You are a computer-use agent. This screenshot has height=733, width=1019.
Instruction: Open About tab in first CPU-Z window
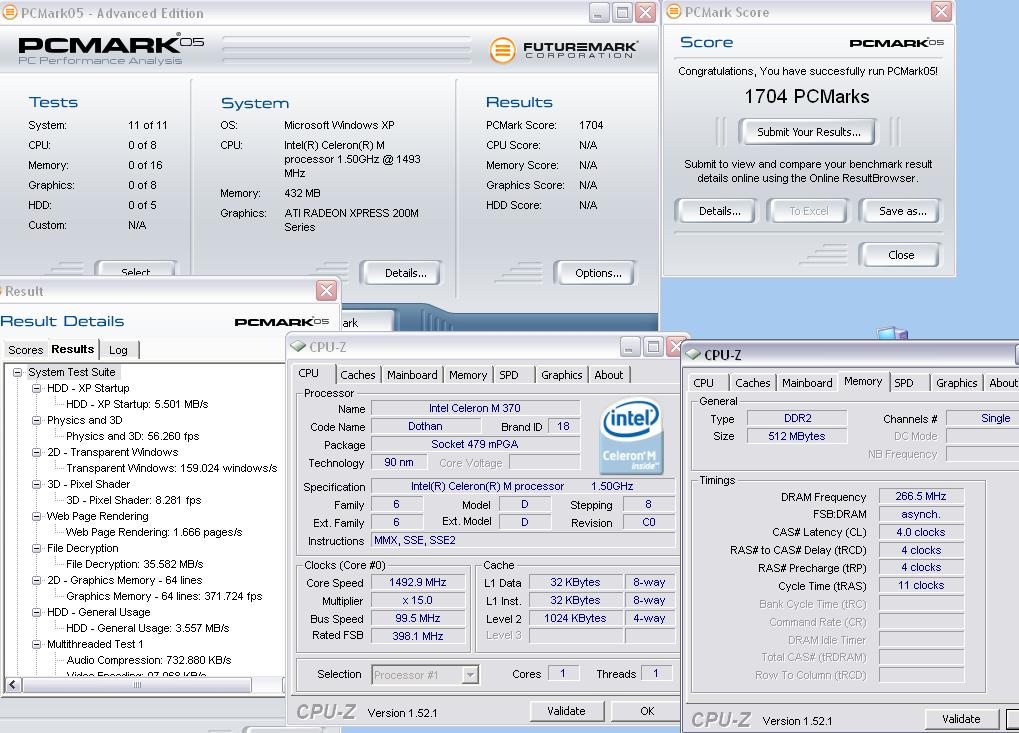coord(609,375)
